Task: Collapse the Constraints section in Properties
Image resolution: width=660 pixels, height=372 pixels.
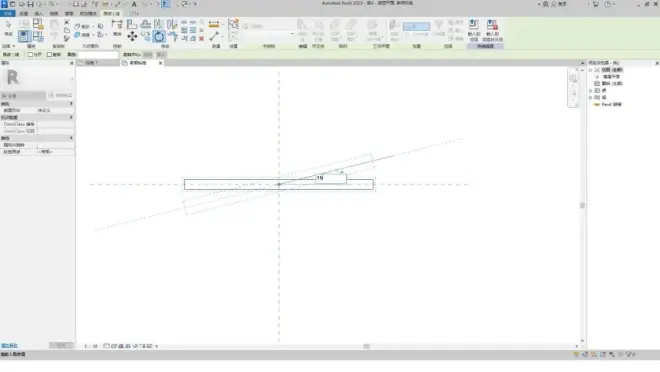Action: 71,104
